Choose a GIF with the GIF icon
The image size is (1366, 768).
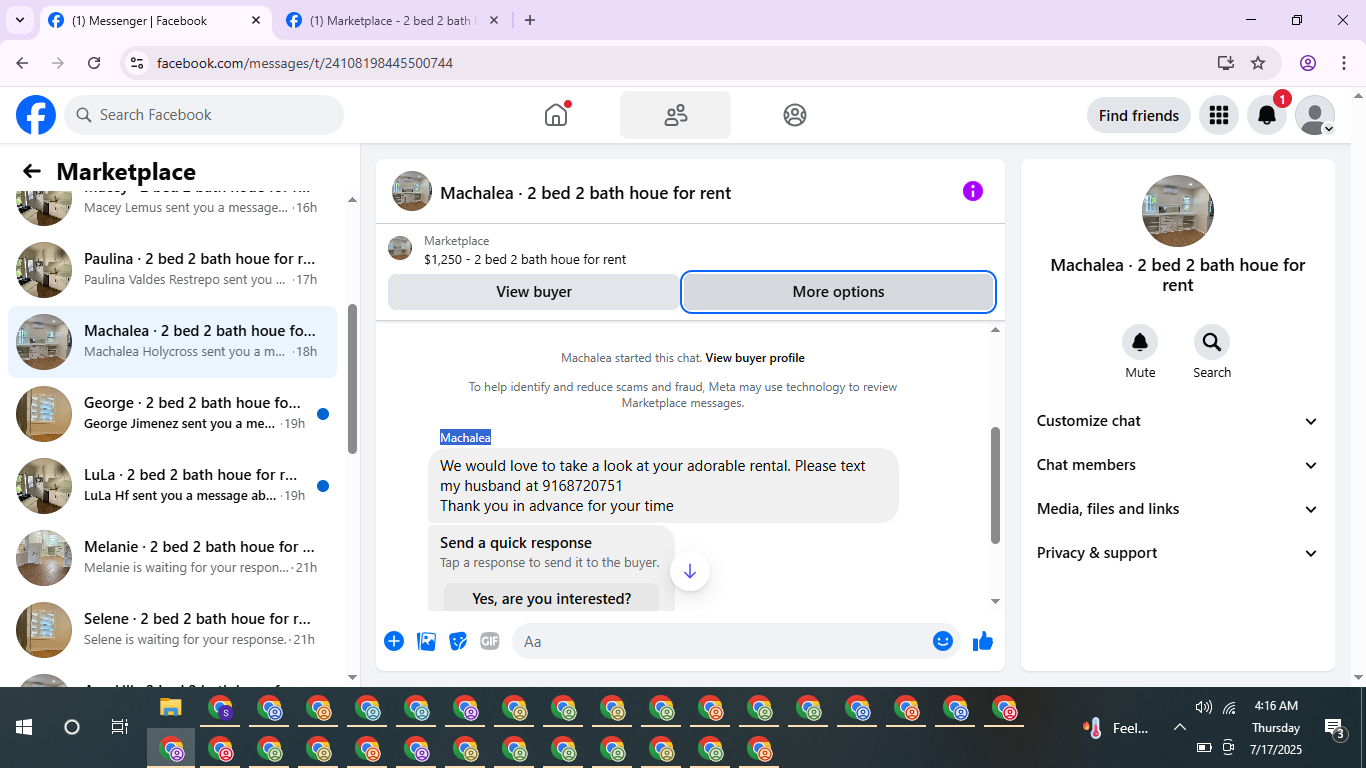[489, 641]
